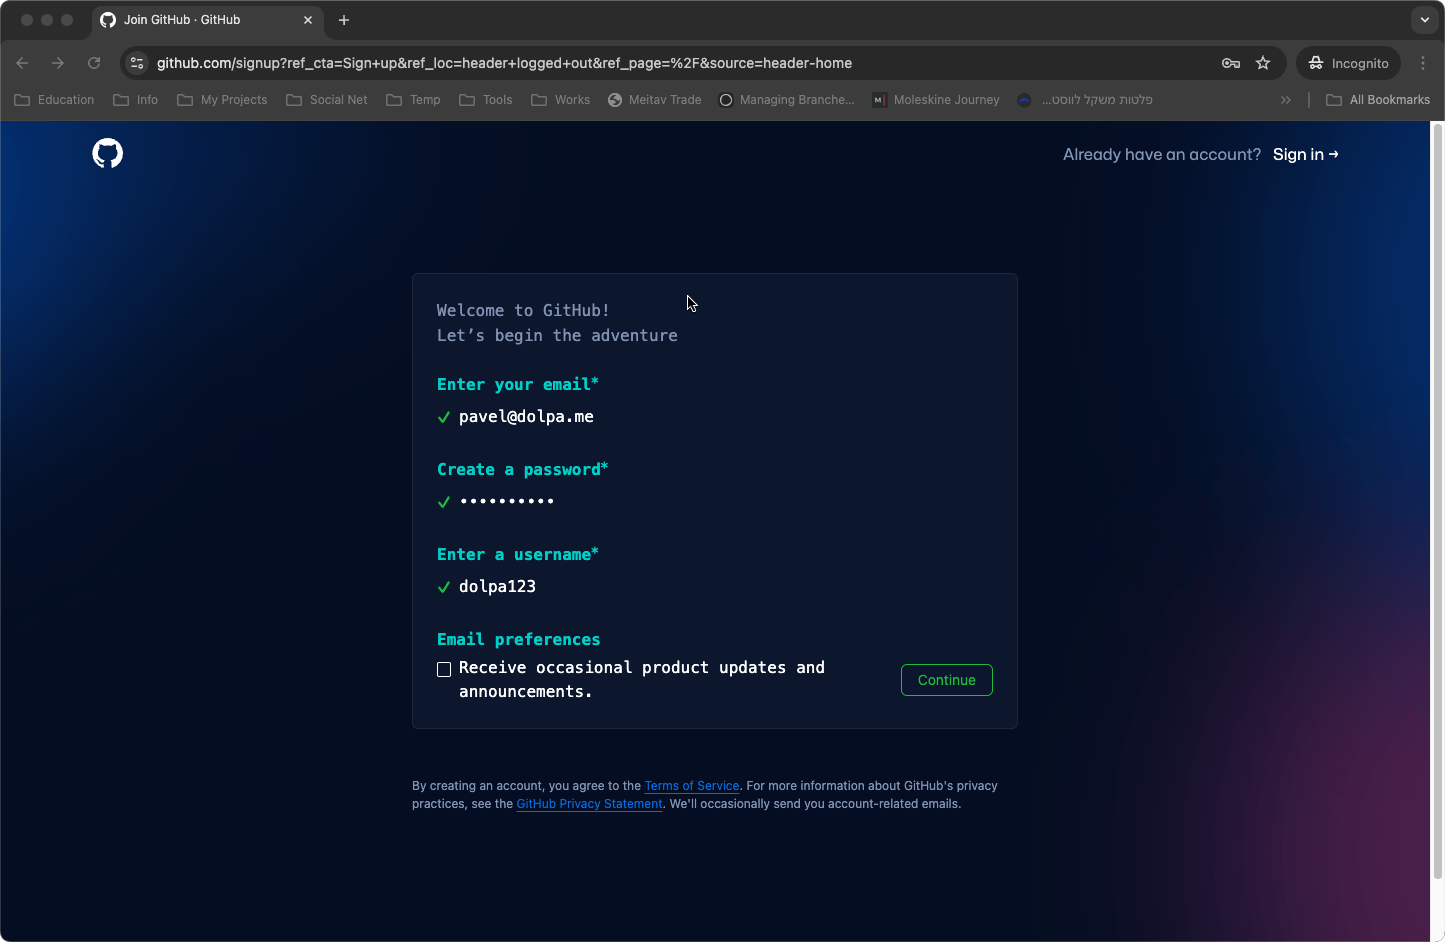The image size is (1445, 942).
Task: Open the All Bookmarks folder
Action: [1378, 100]
